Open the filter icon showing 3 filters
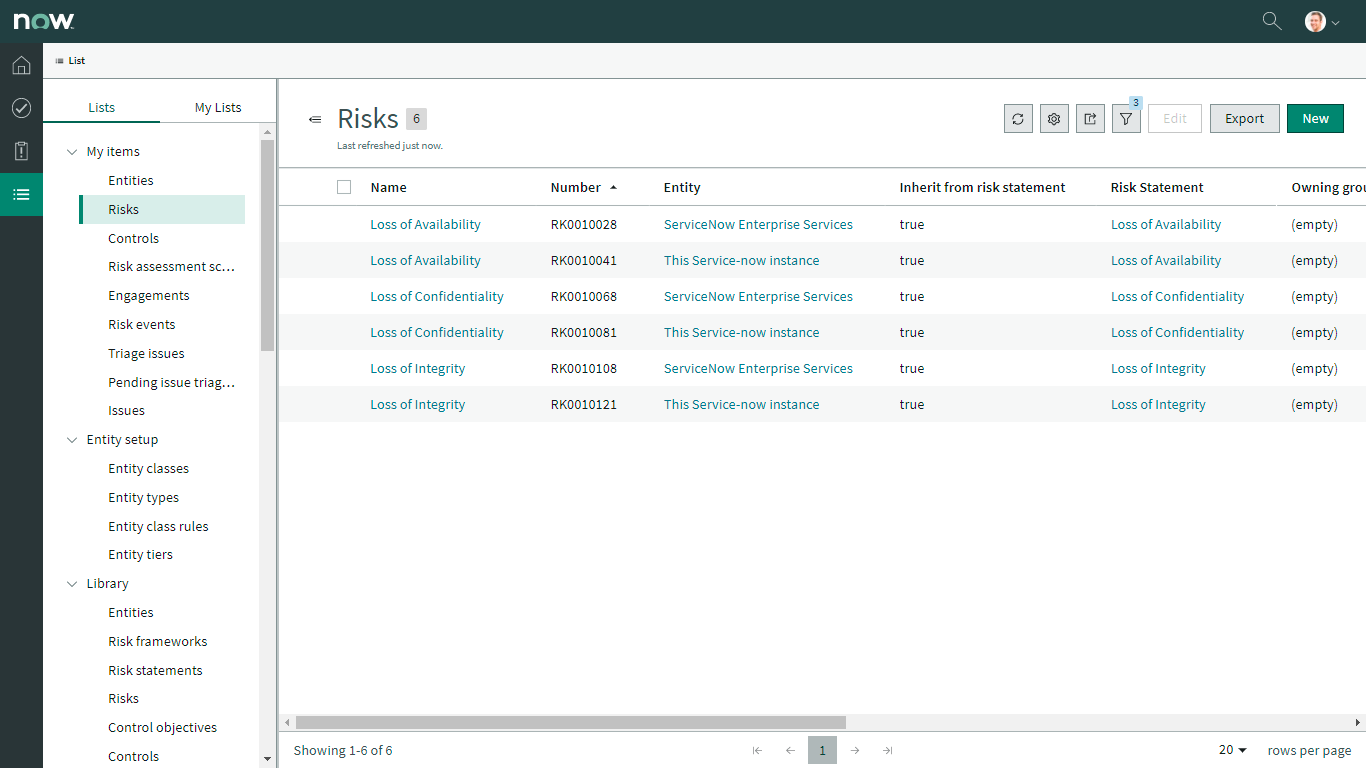 tap(1126, 118)
